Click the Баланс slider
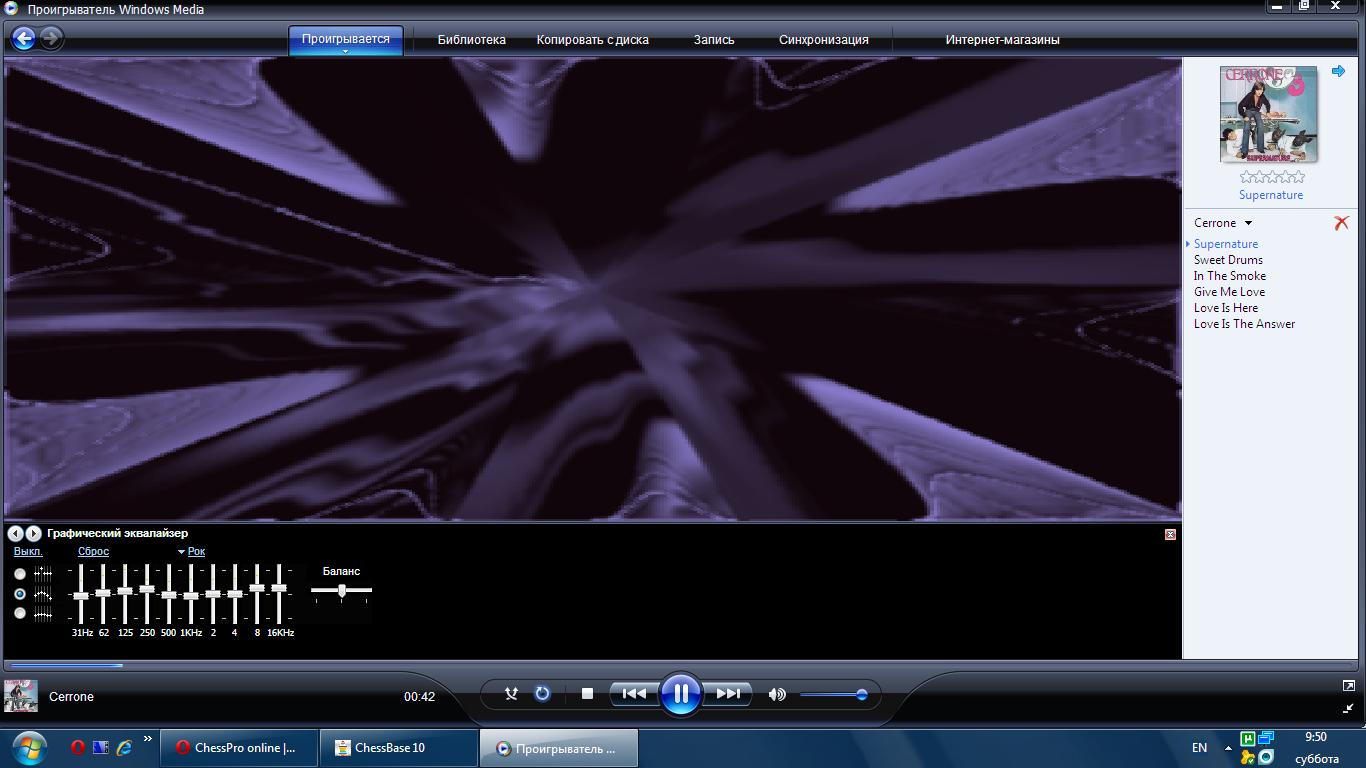 pos(342,591)
